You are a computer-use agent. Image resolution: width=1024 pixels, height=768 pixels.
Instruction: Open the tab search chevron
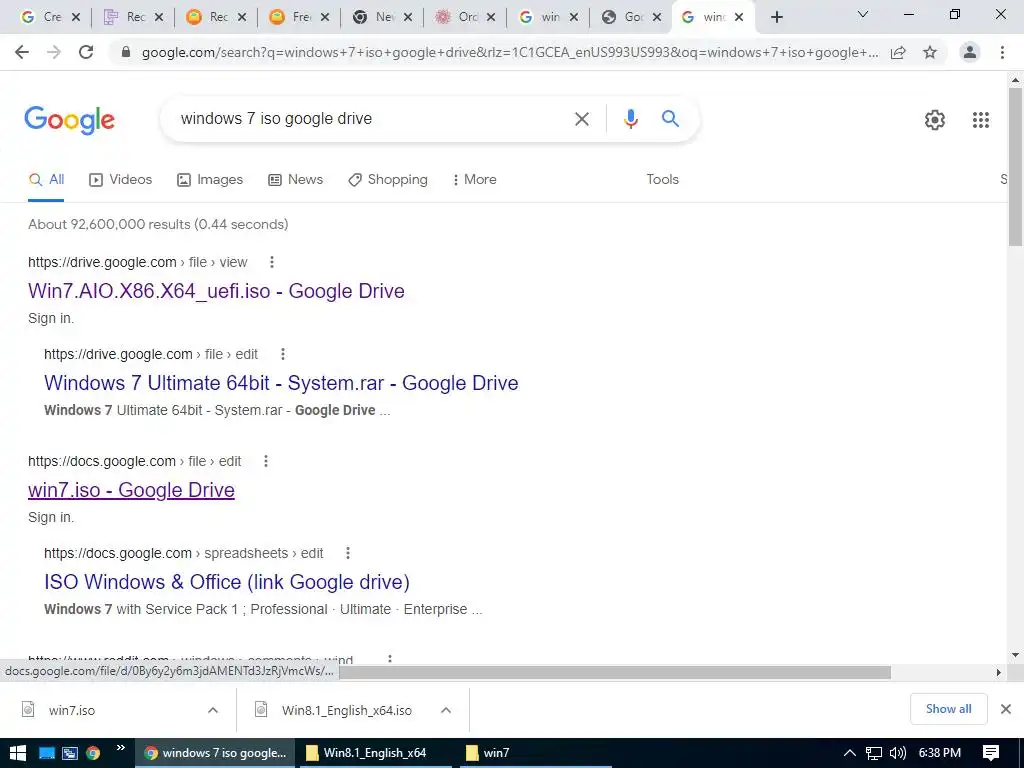coord(863,14)
